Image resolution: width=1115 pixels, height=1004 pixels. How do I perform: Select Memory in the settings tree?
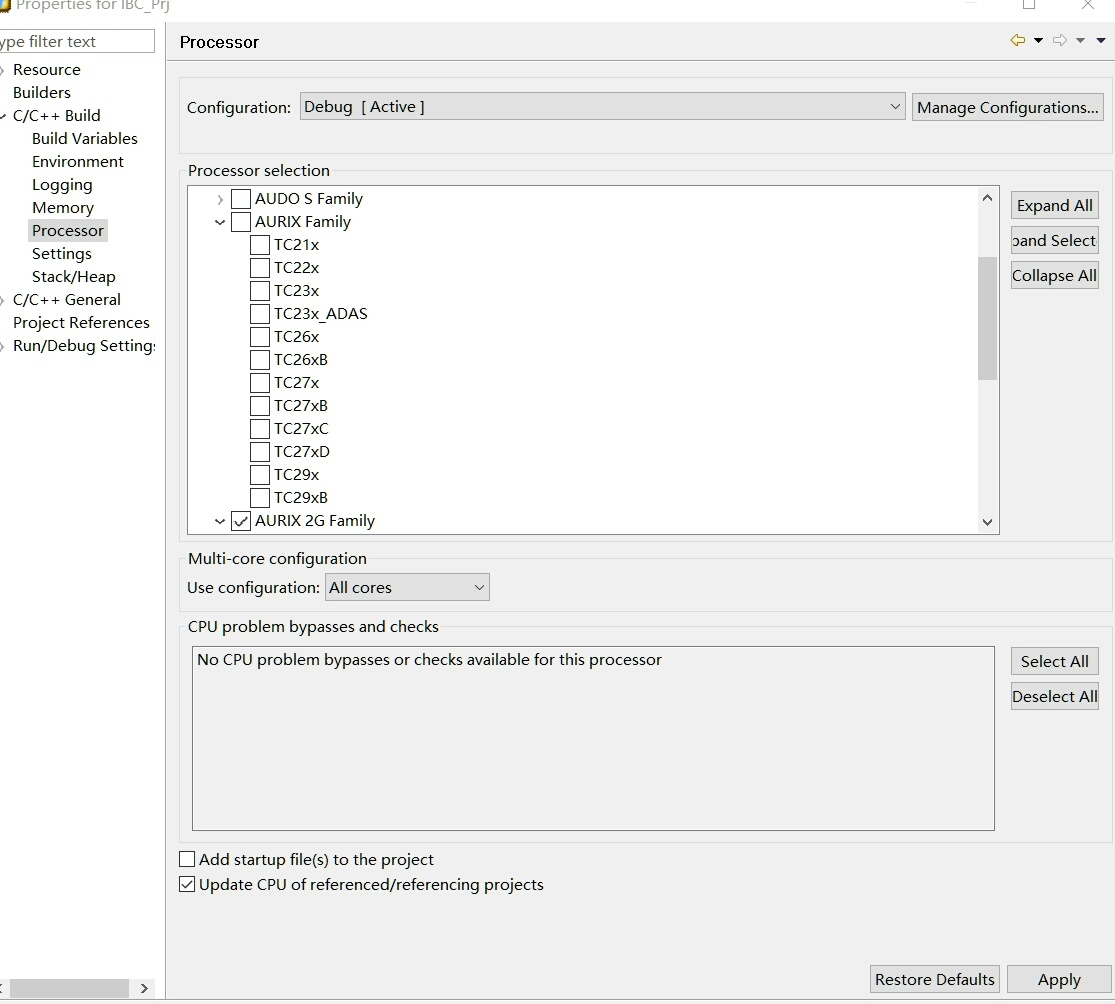pos(63,208)
